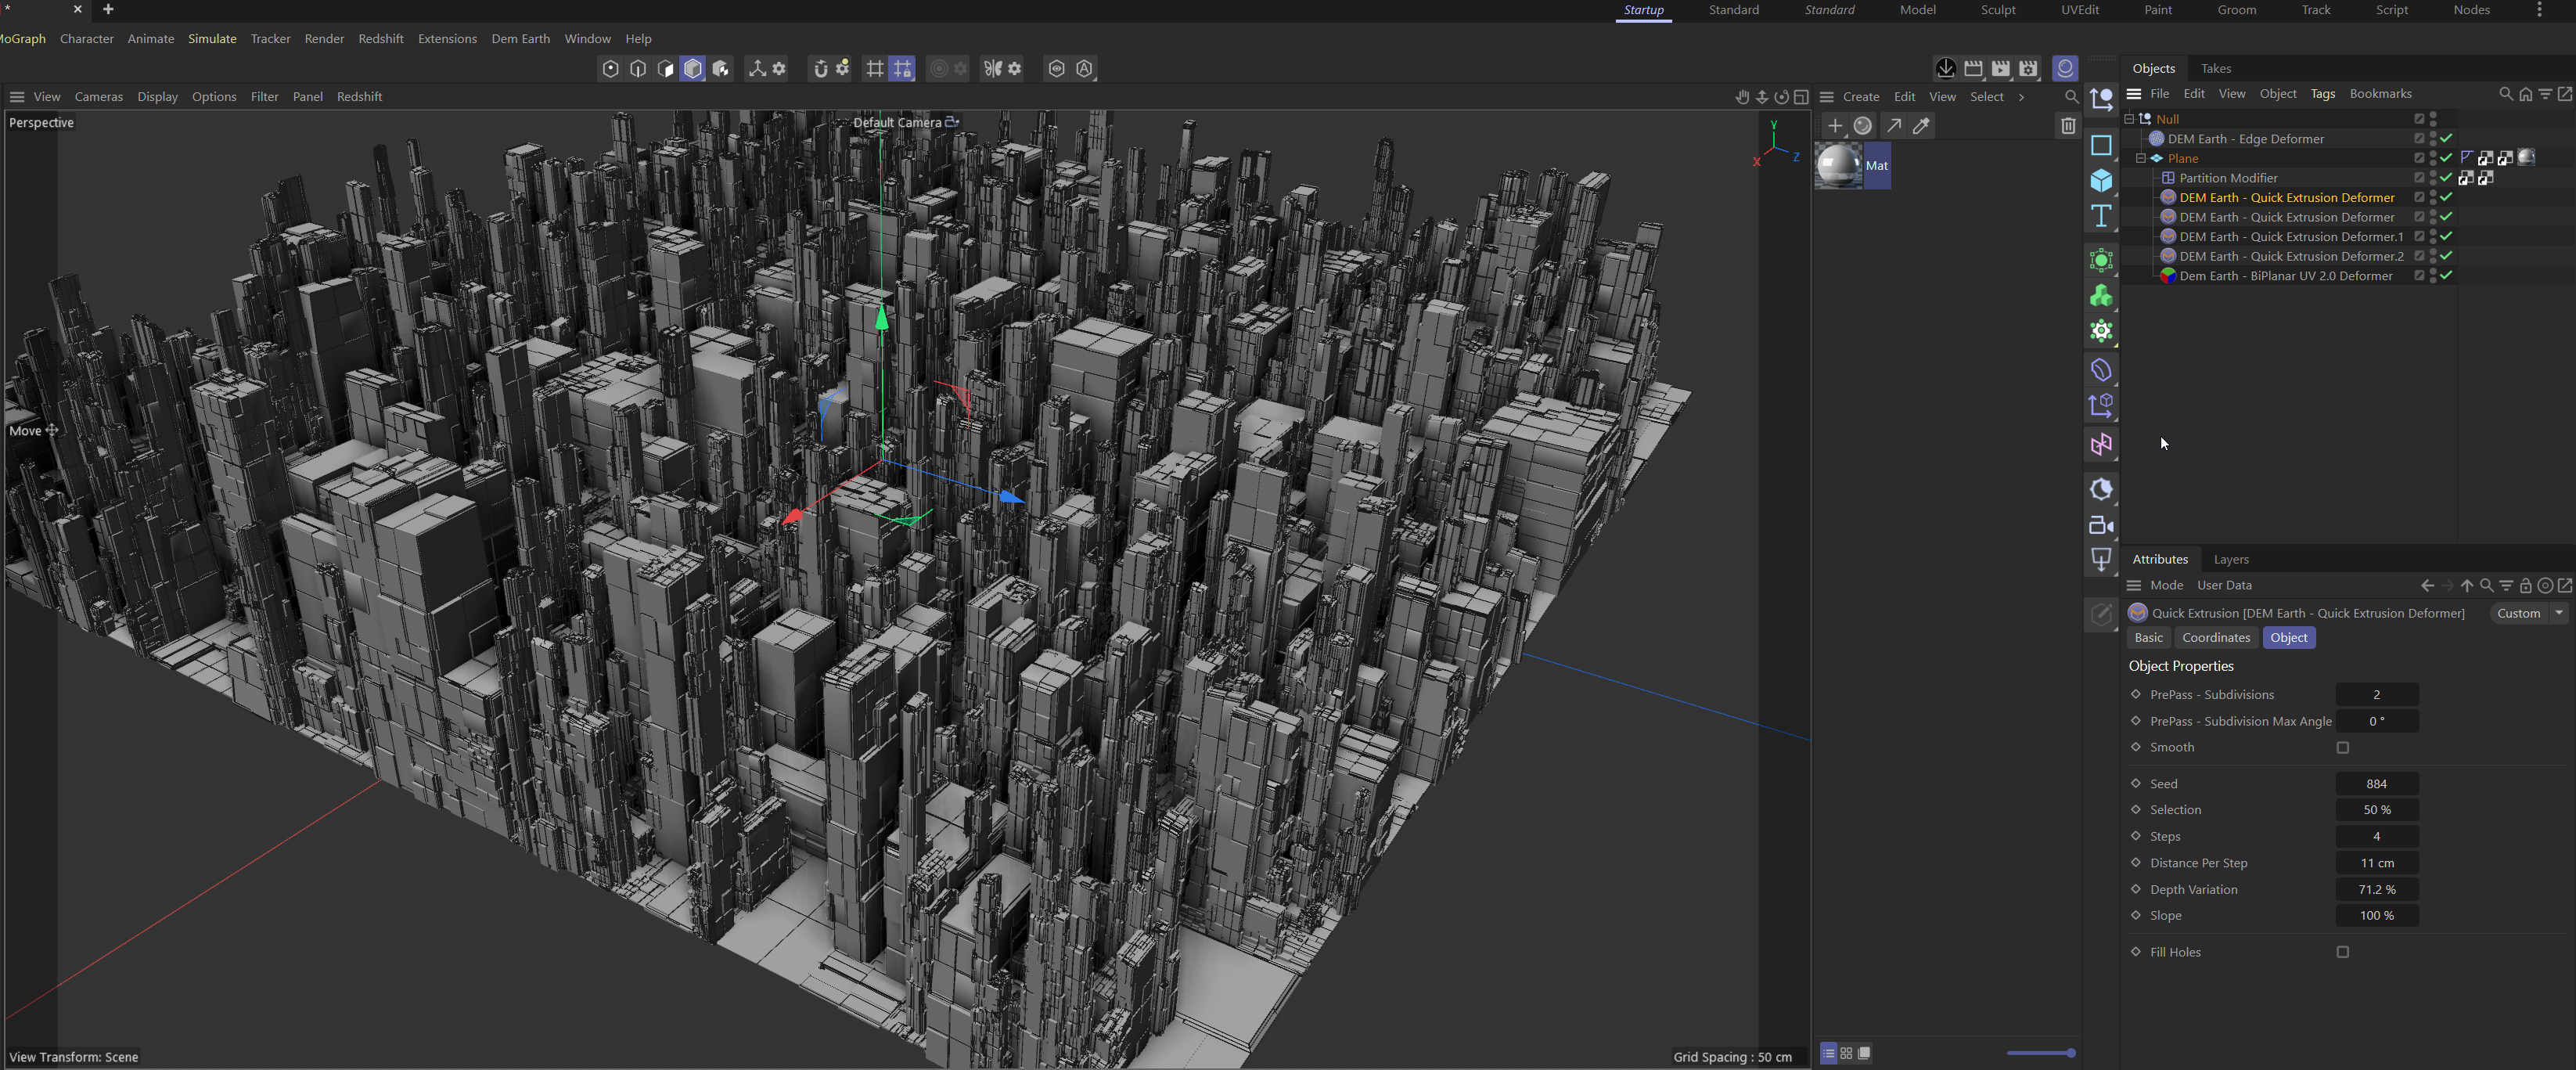Click the Text spline tool icon
2576x1070 pixels.
click(x=2101, y=216)
